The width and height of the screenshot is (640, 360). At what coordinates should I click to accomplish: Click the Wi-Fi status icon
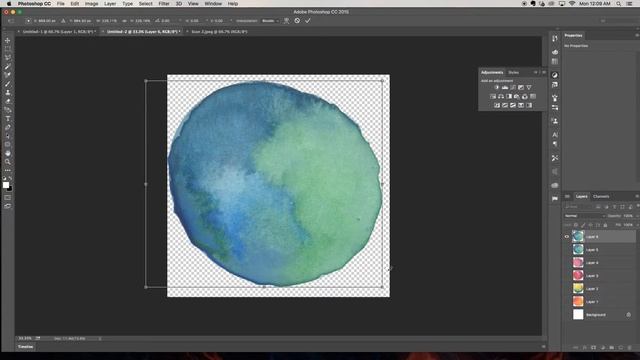572,4
